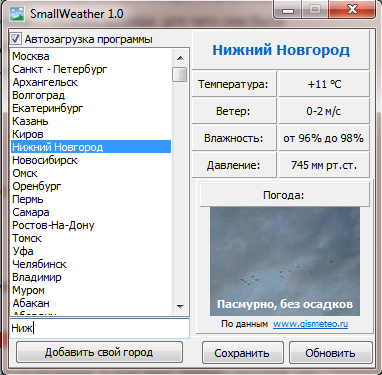
Task: Click the city list scroll down arrow
Action: pos(180,306)
